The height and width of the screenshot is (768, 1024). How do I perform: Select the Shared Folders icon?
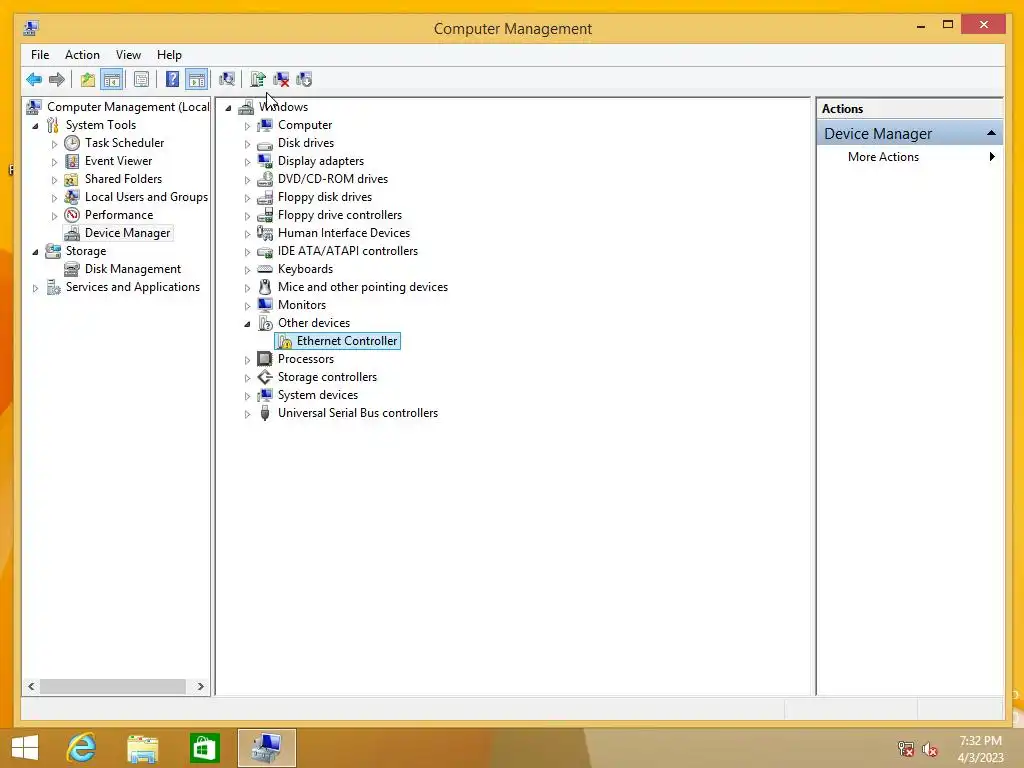coord(72,179)
